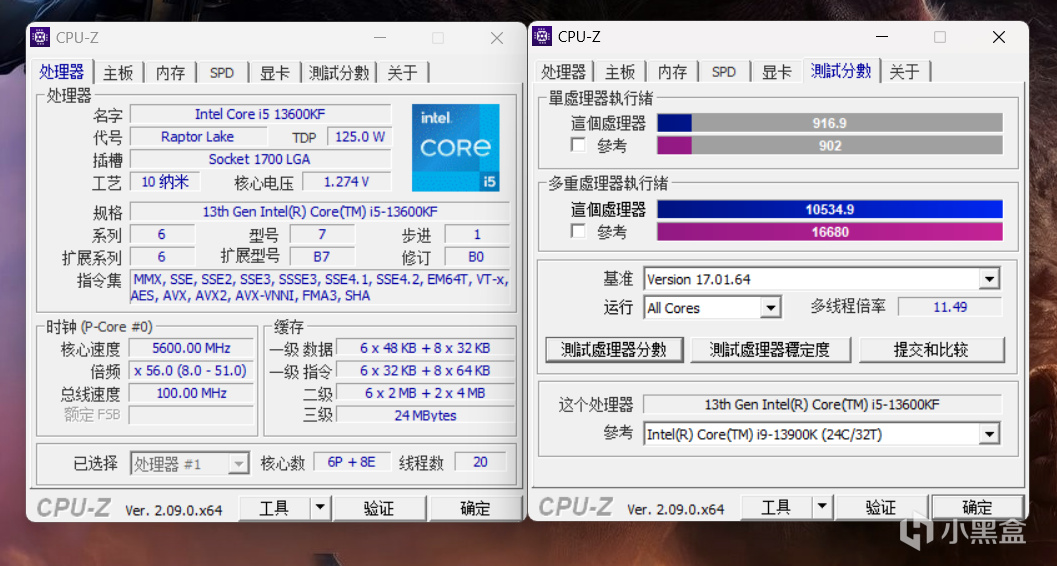1057x566 pixels.
Task: Click multi thread reference bar 16680
Action: (830, 232)
